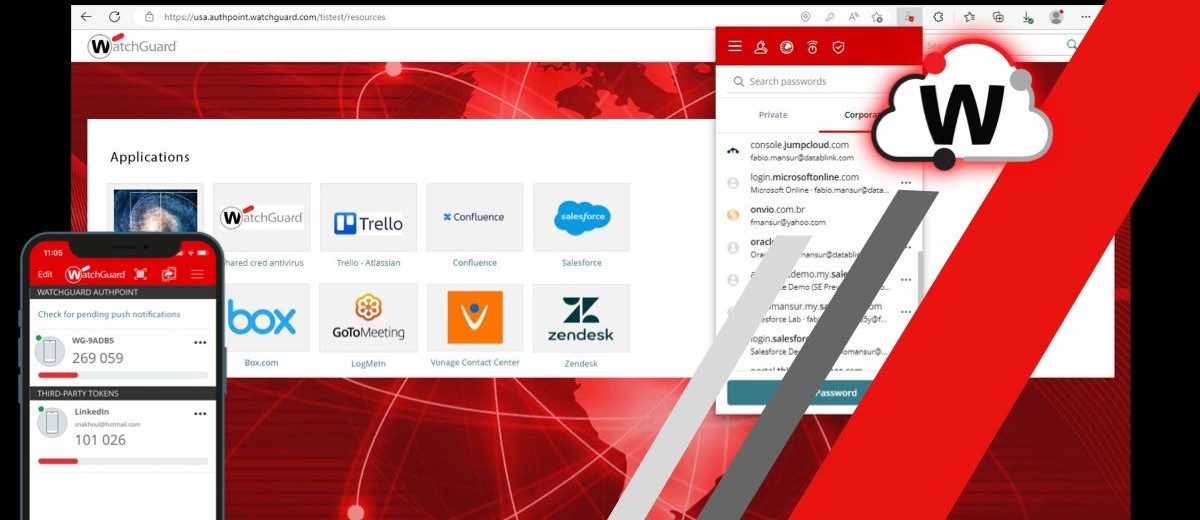Open the phone app hamburger menu
This screenshot has height=520, width=1200.
click(197, 274)
